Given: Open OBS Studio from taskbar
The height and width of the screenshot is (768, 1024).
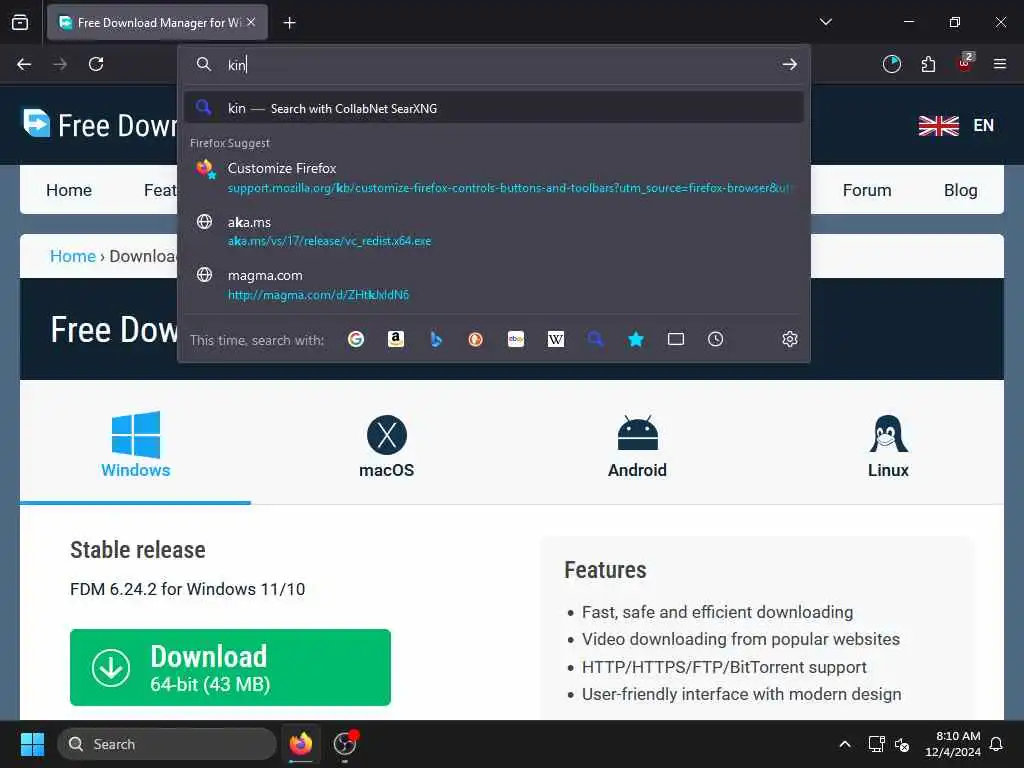Looking at the screenshot, I should 345,744.
